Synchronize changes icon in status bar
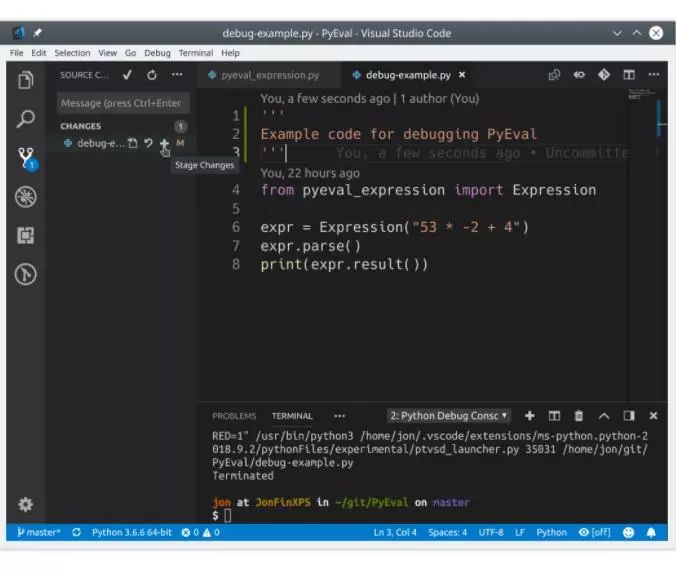This screenshot has width=676, height=570. point(76,532)
